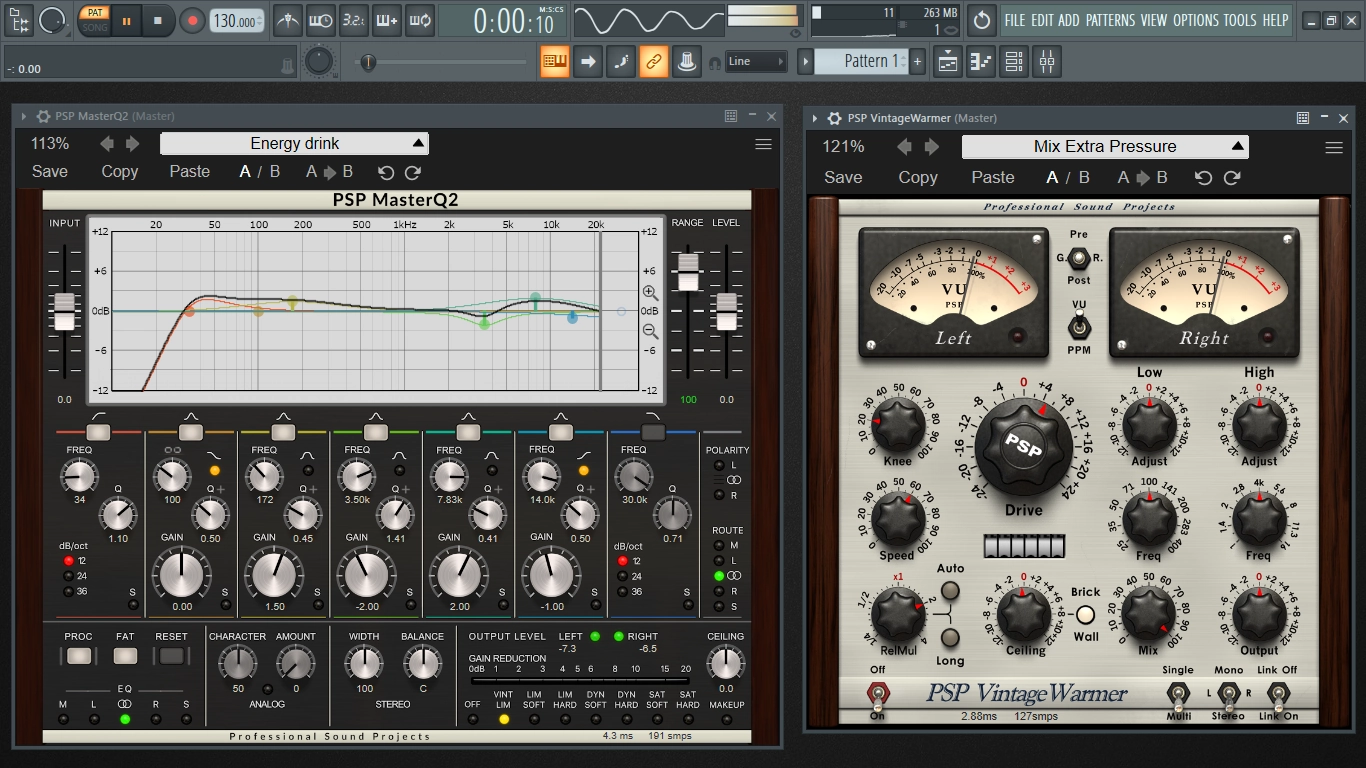Click the redo arrow in PSP MasterQ2
The height and width of the screenshot is (768, 1366).
[413, 172]
